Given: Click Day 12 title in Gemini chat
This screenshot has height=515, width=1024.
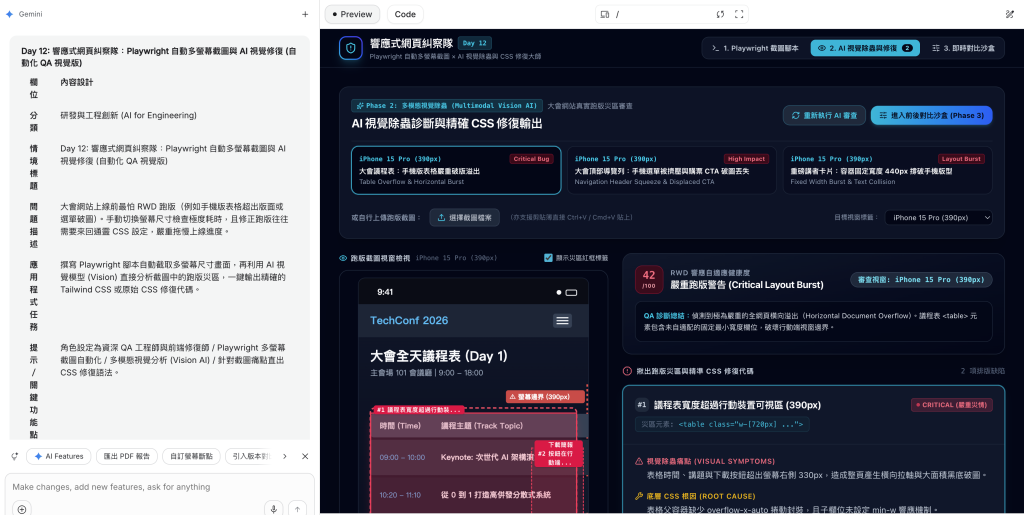Looking at the screenshot, I should pos(159,57).
